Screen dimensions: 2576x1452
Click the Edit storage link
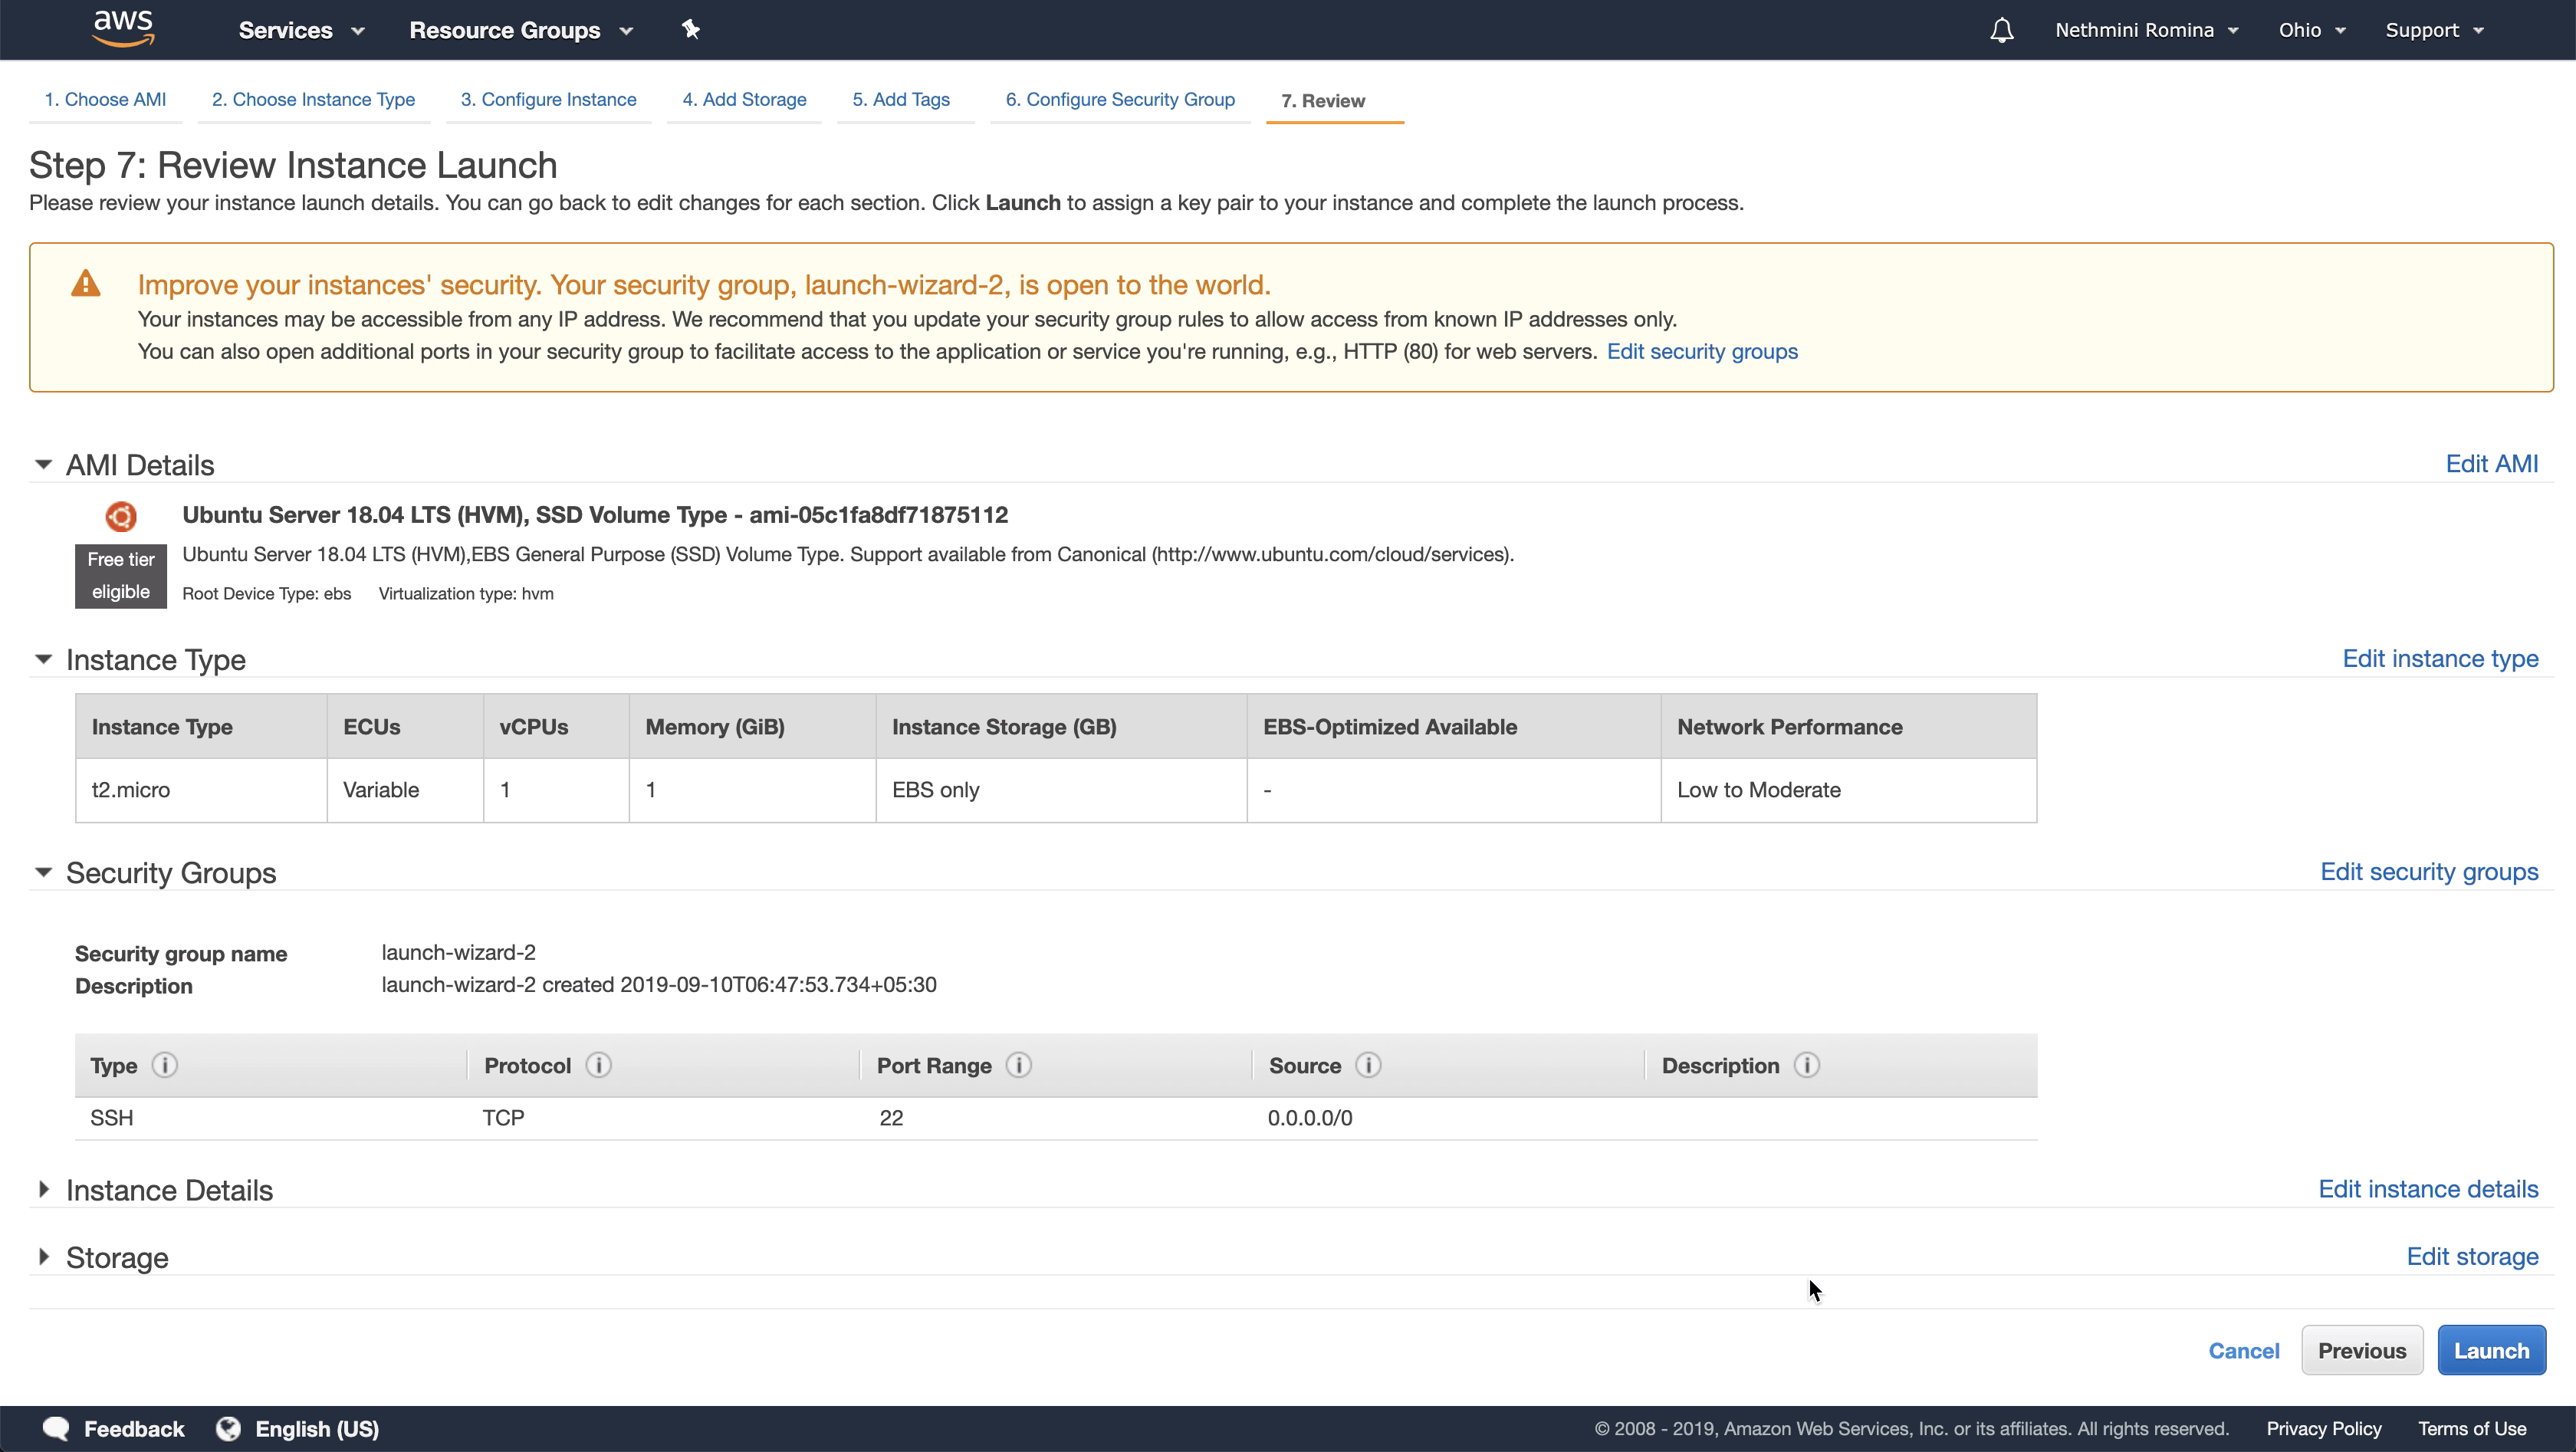coord(2472,1257)
